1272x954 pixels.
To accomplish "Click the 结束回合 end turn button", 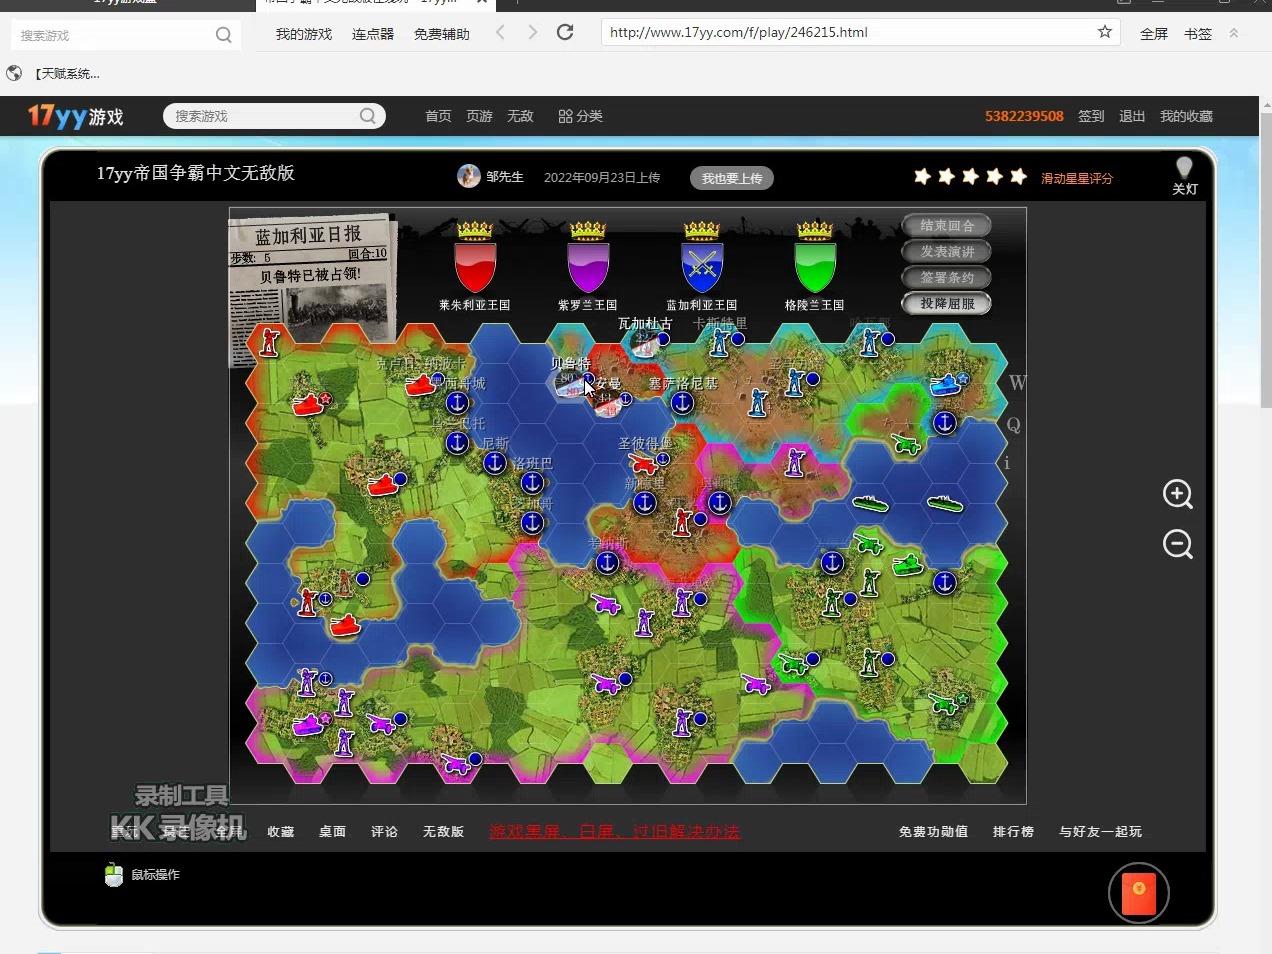I will click(946, 226).
